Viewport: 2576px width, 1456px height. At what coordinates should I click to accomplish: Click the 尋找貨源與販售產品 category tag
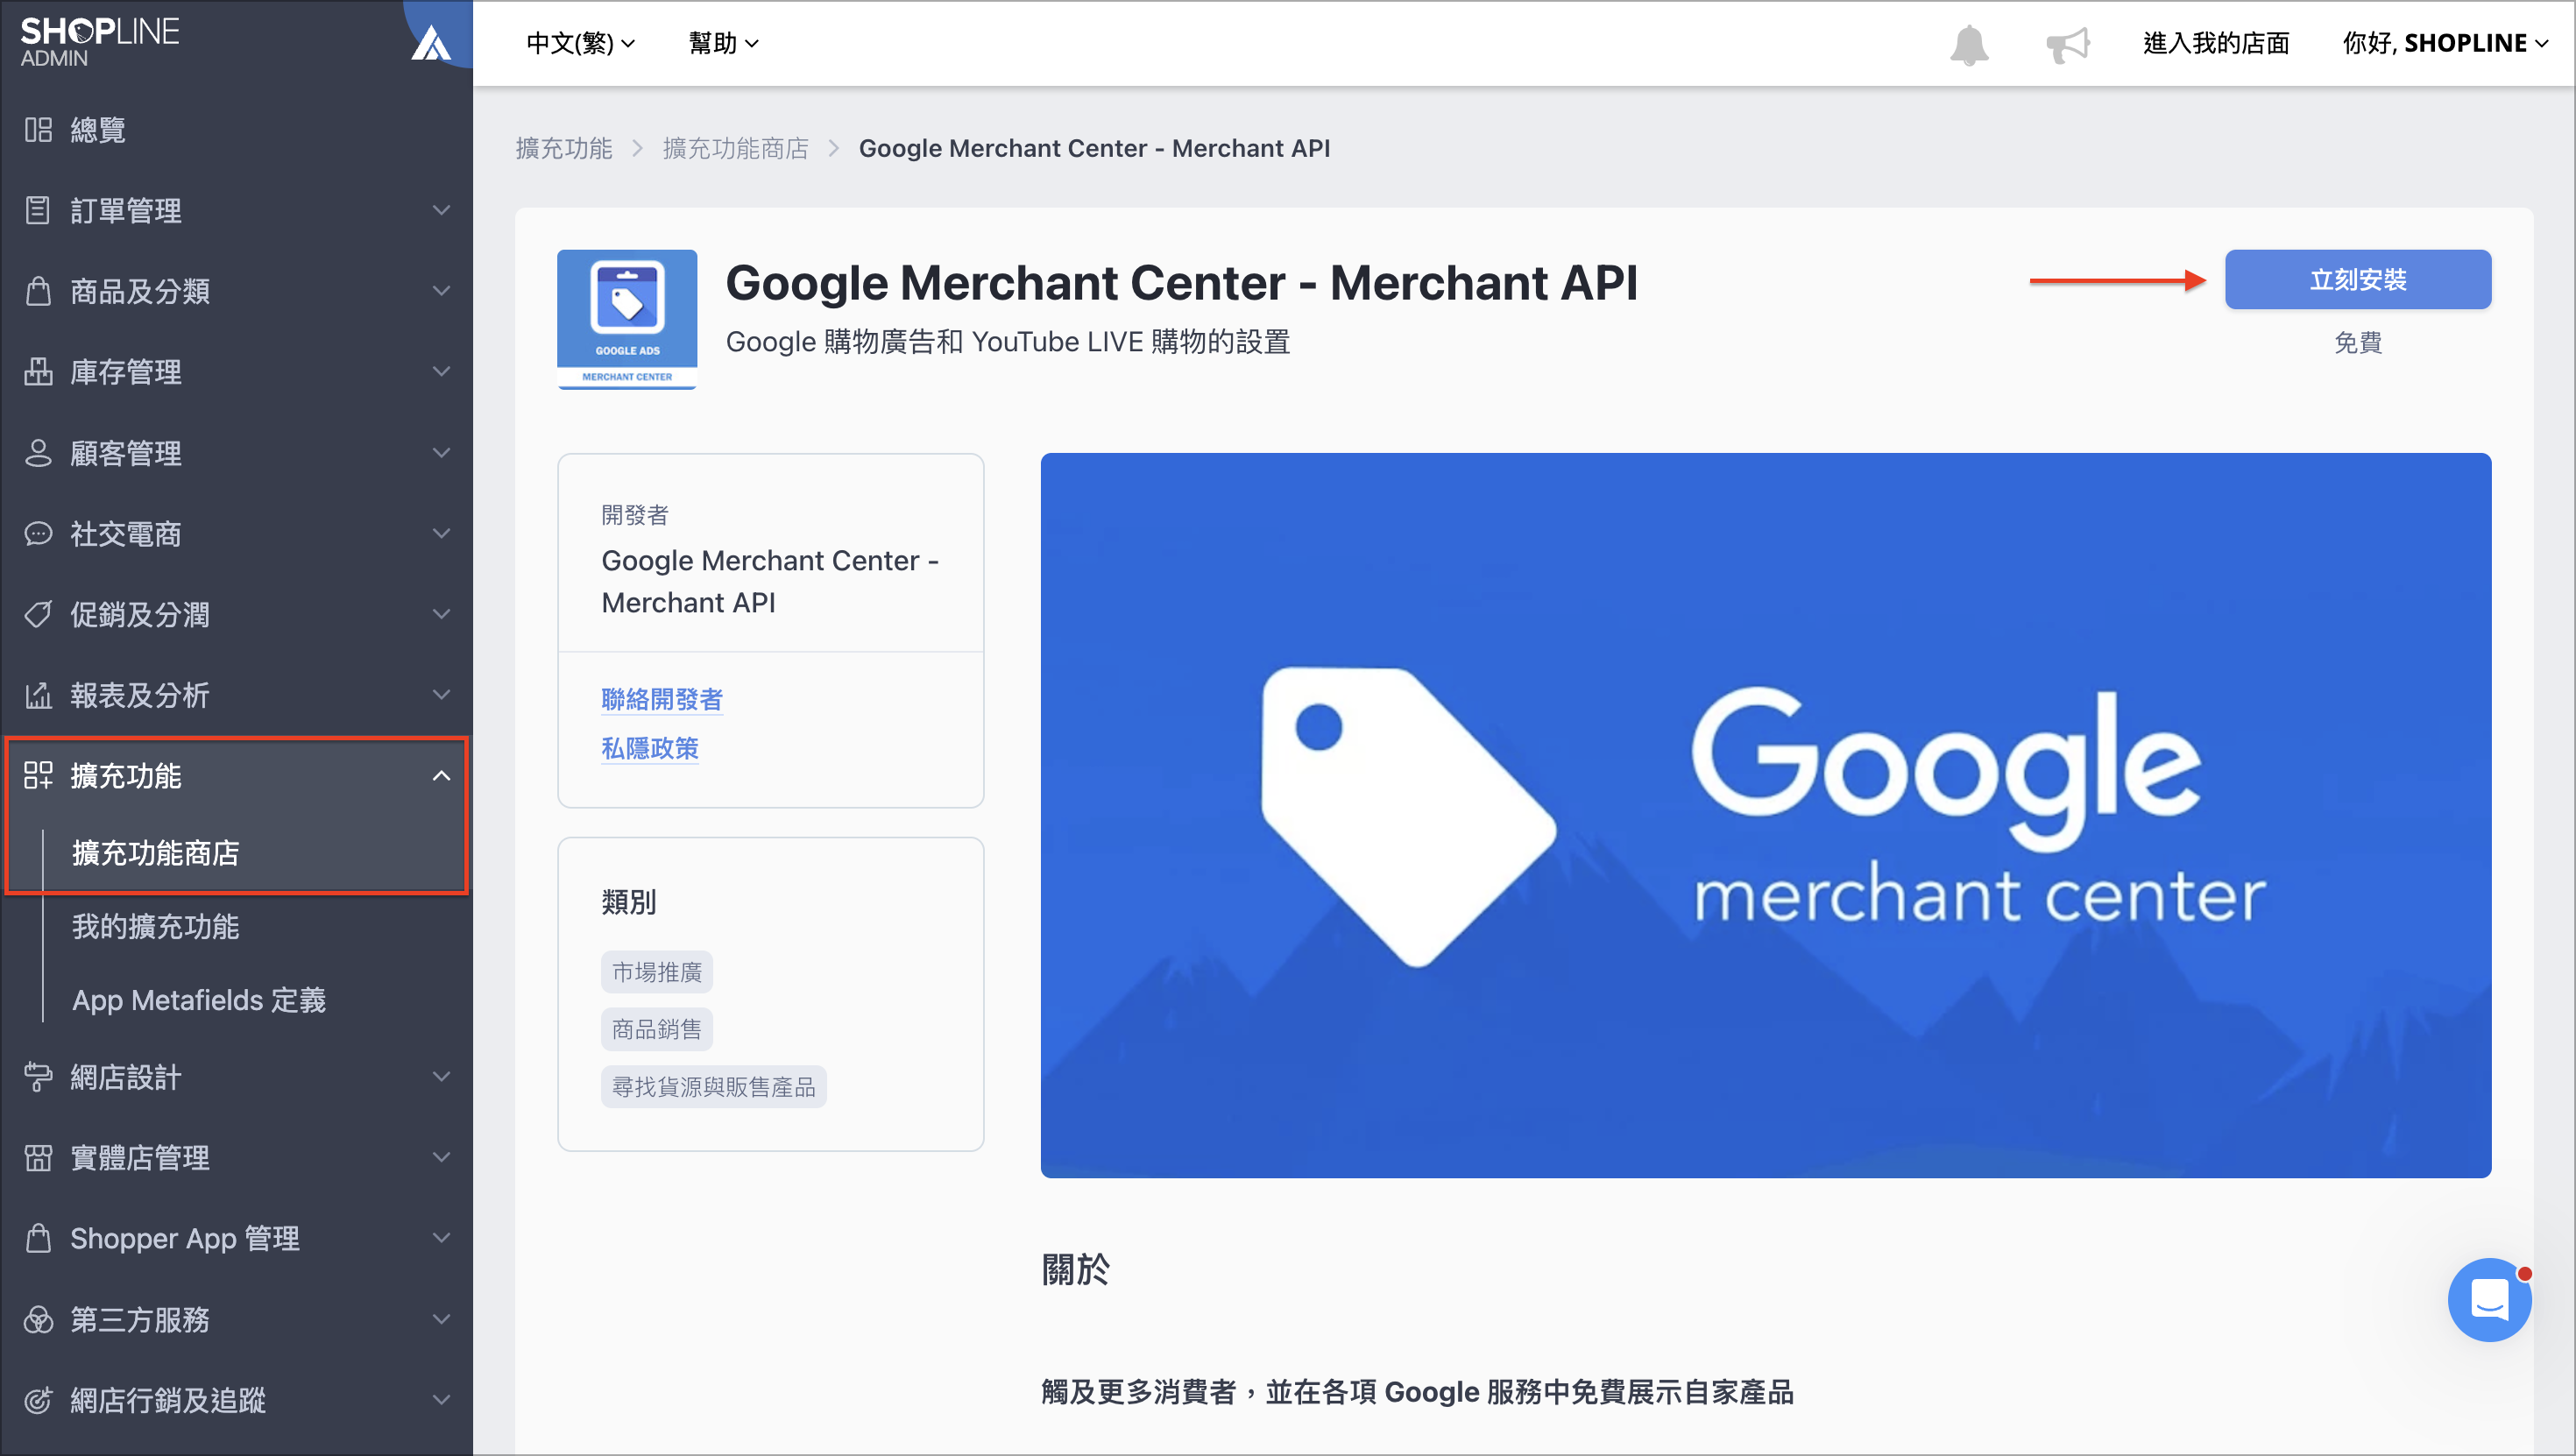tap(713, 1087)
